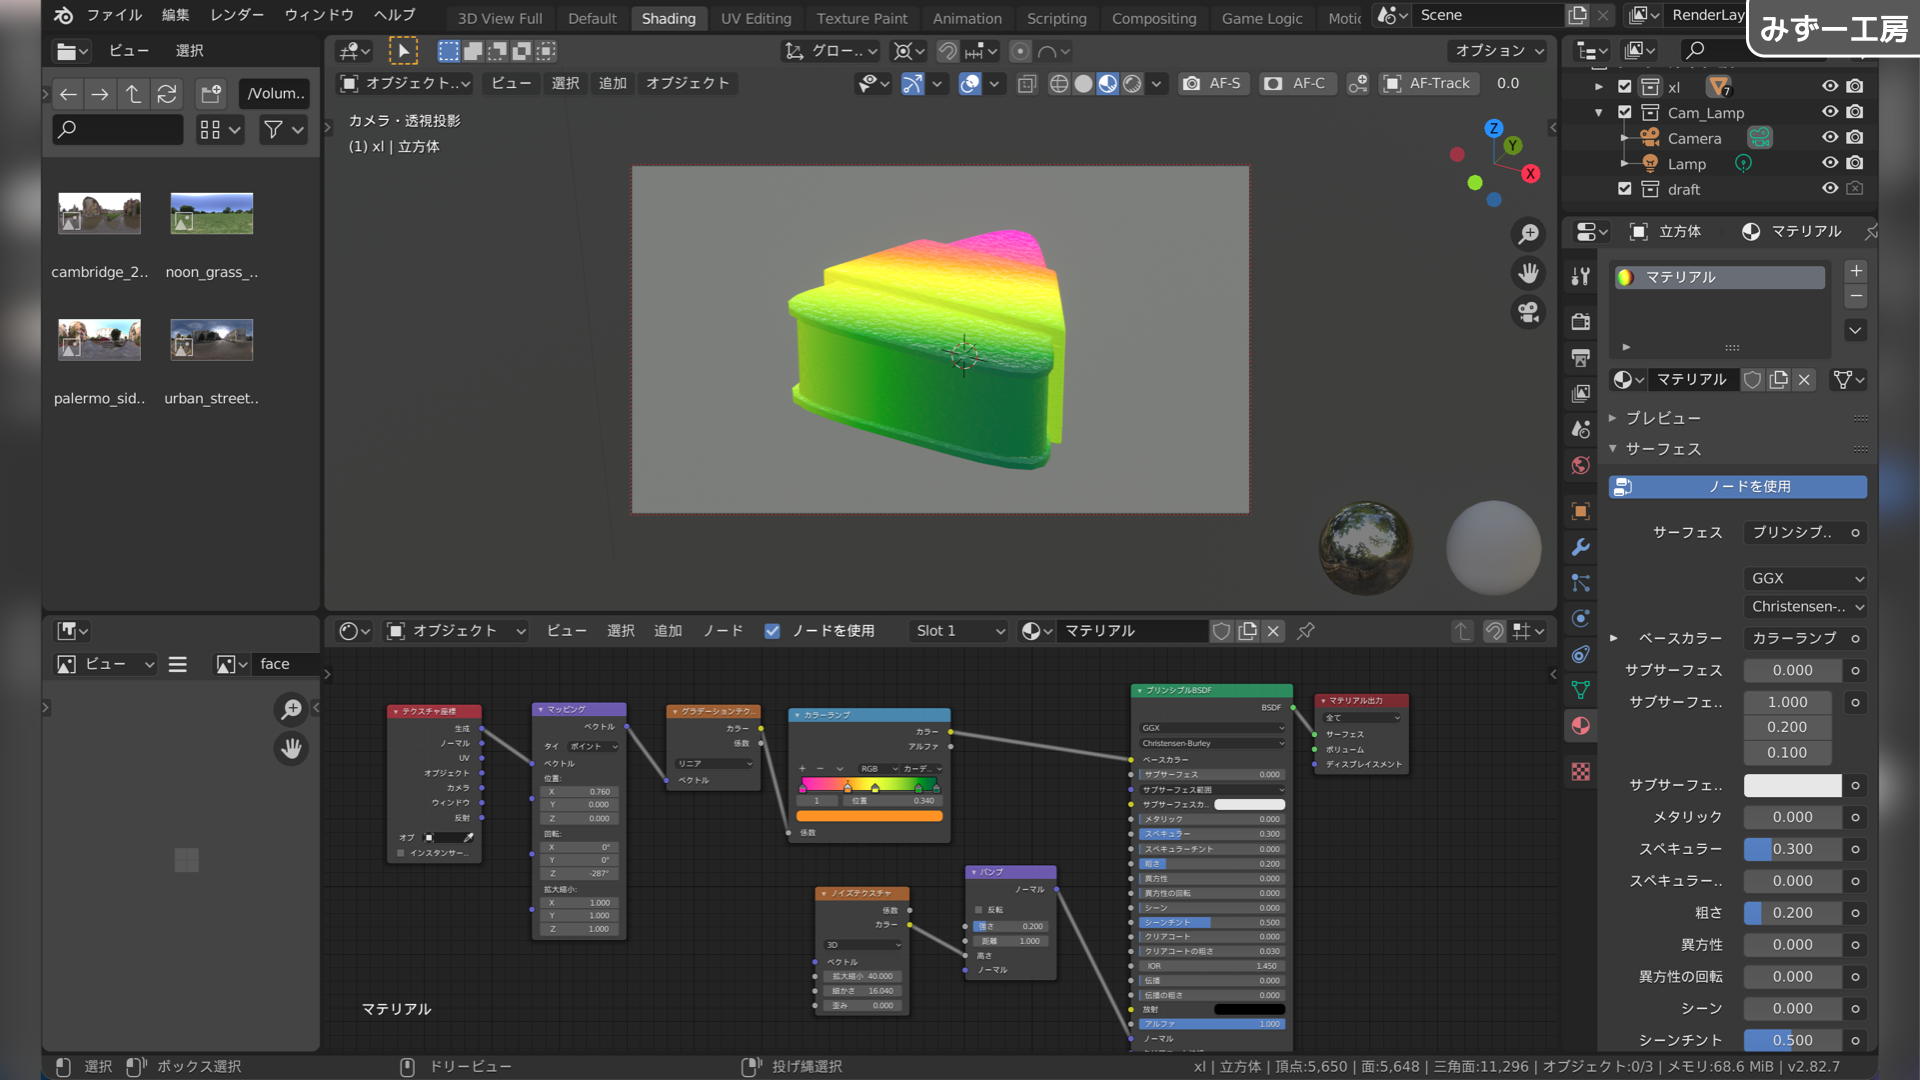Screen dimensions: 1920x1080
Task: Click the AF-C button
Action: pos(1295,84)
